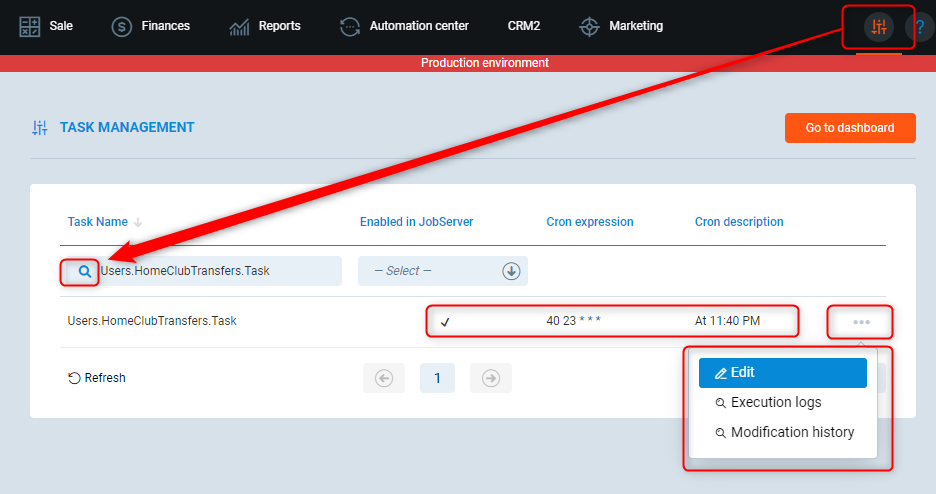Go to next page arrow

(490, 378)
